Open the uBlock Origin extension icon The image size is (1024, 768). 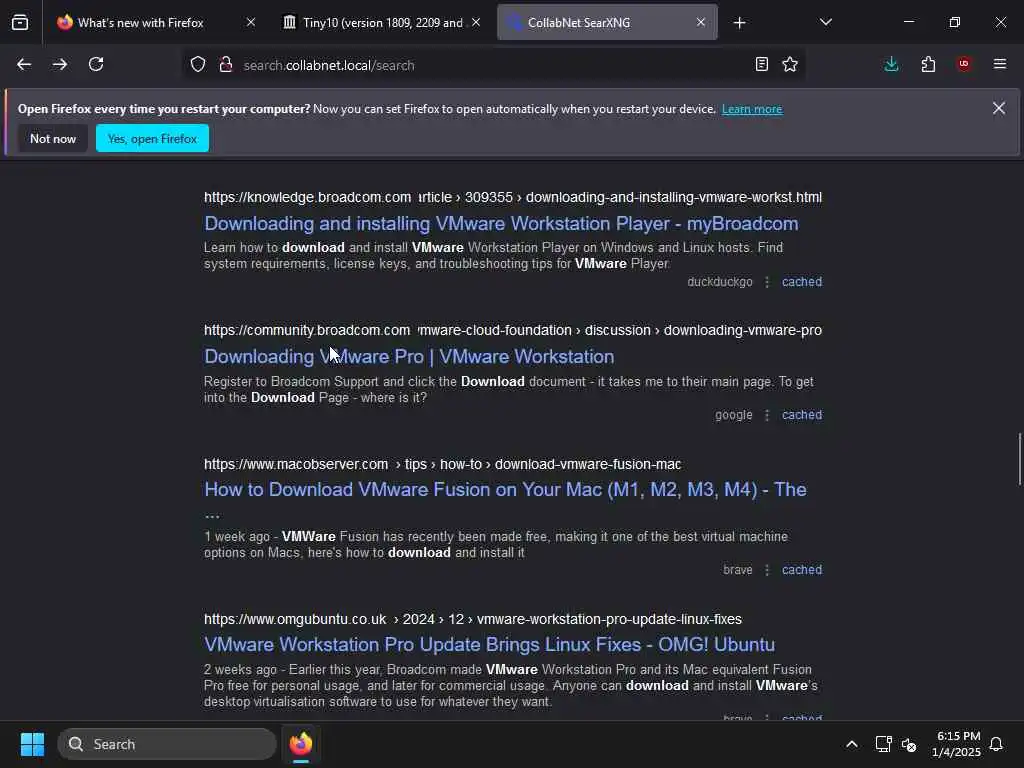click(x=964, y=64)
